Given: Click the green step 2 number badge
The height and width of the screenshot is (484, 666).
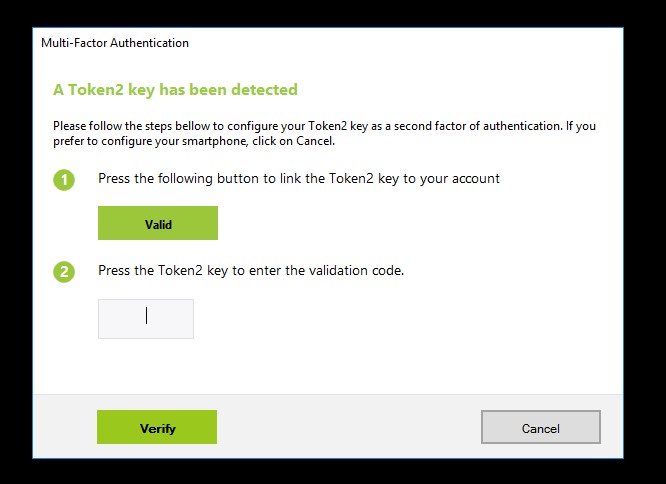Looking at the screenshot, I should point(64,272).
